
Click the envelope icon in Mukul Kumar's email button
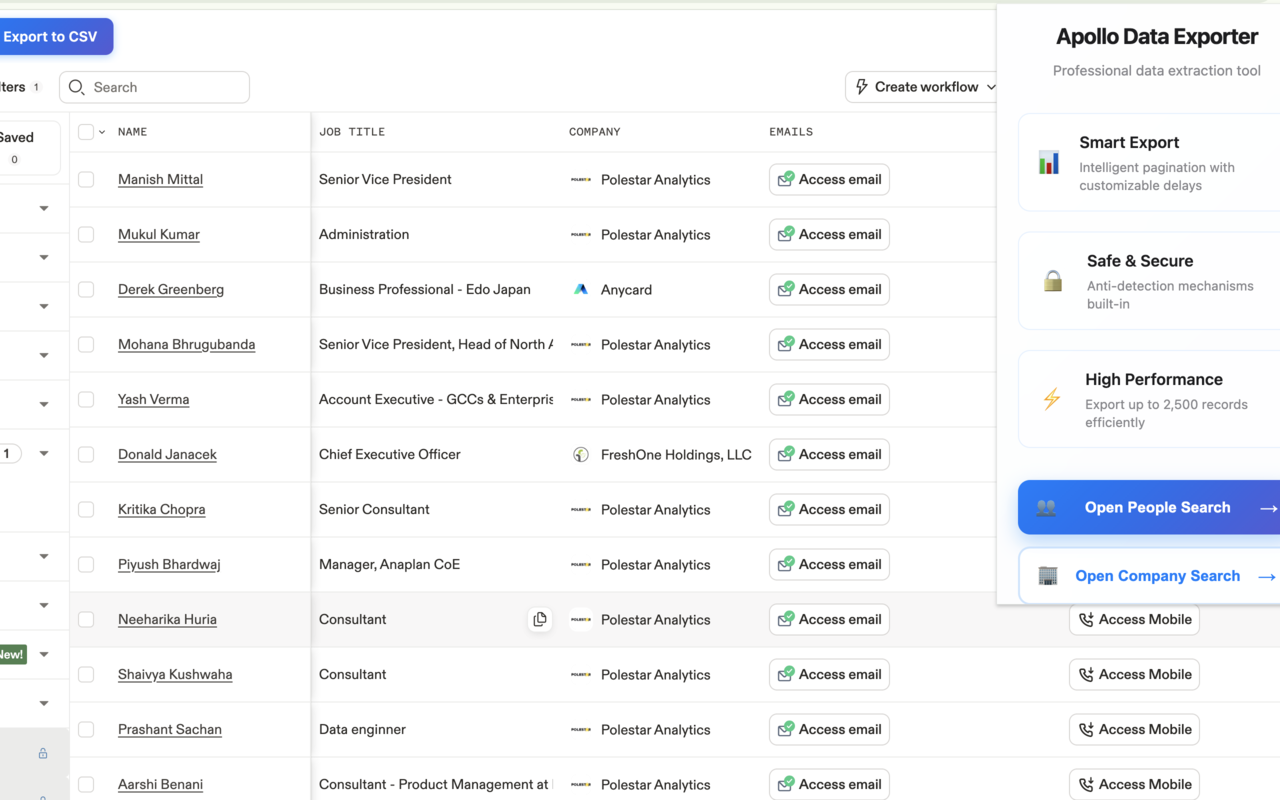pos(786,234)
